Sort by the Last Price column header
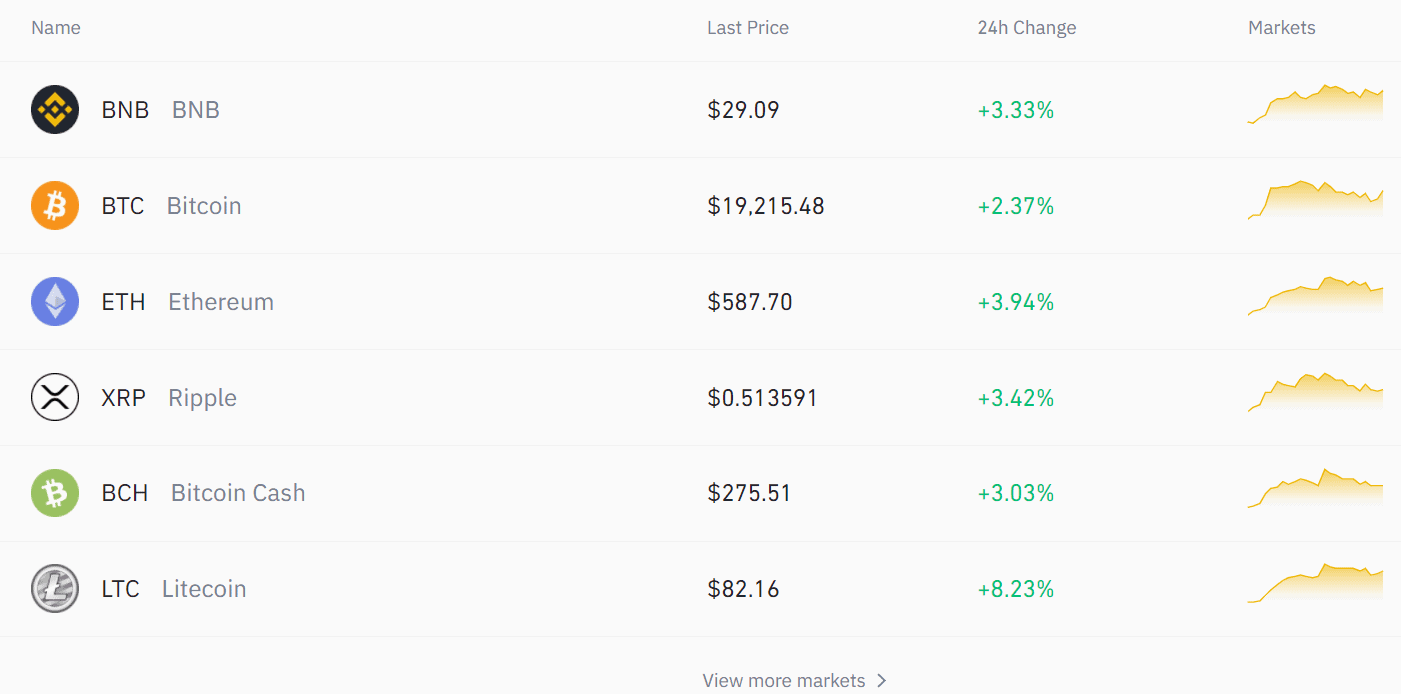Screen dimensions: 1401x694 point(748,28)
